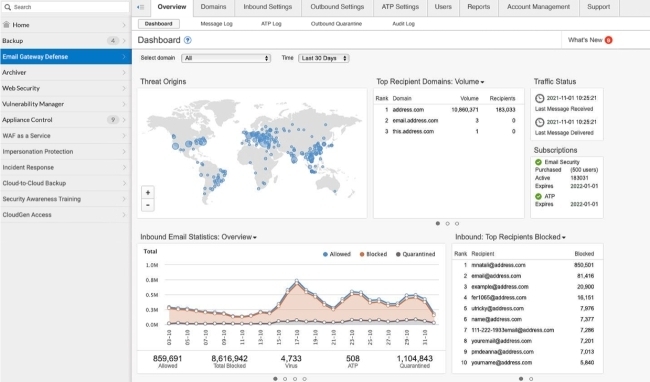
Task: Click the chart data point at 23-10
Action: [352, 293]
